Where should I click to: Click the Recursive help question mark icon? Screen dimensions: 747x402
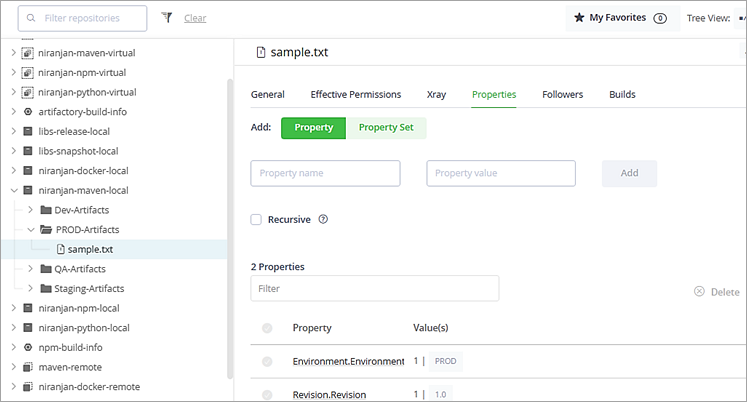323,220
